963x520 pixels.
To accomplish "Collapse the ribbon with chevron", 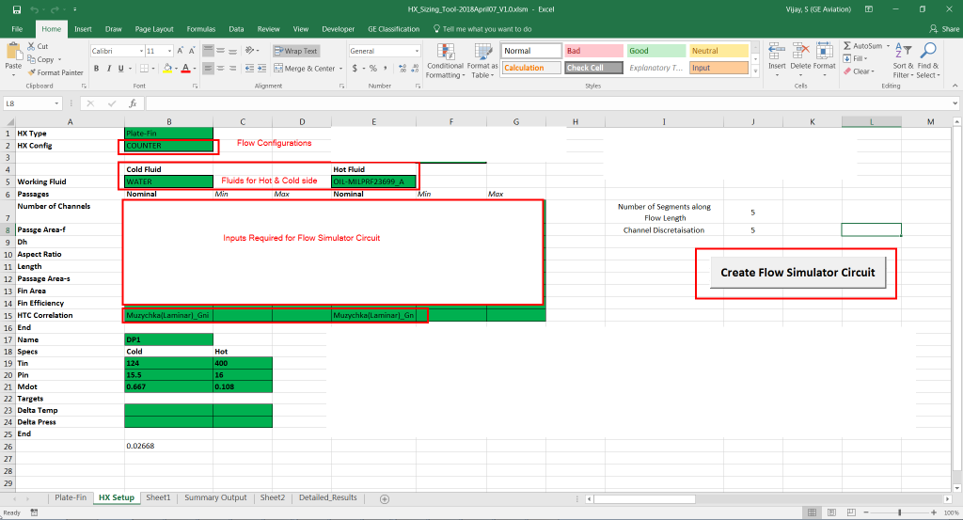I will click(x=954, y=85).
